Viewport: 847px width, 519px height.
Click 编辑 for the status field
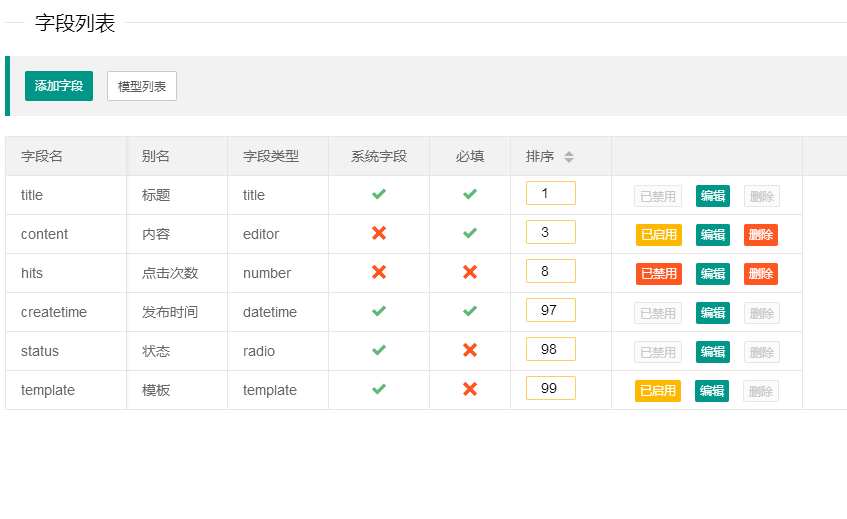(713, 352)
